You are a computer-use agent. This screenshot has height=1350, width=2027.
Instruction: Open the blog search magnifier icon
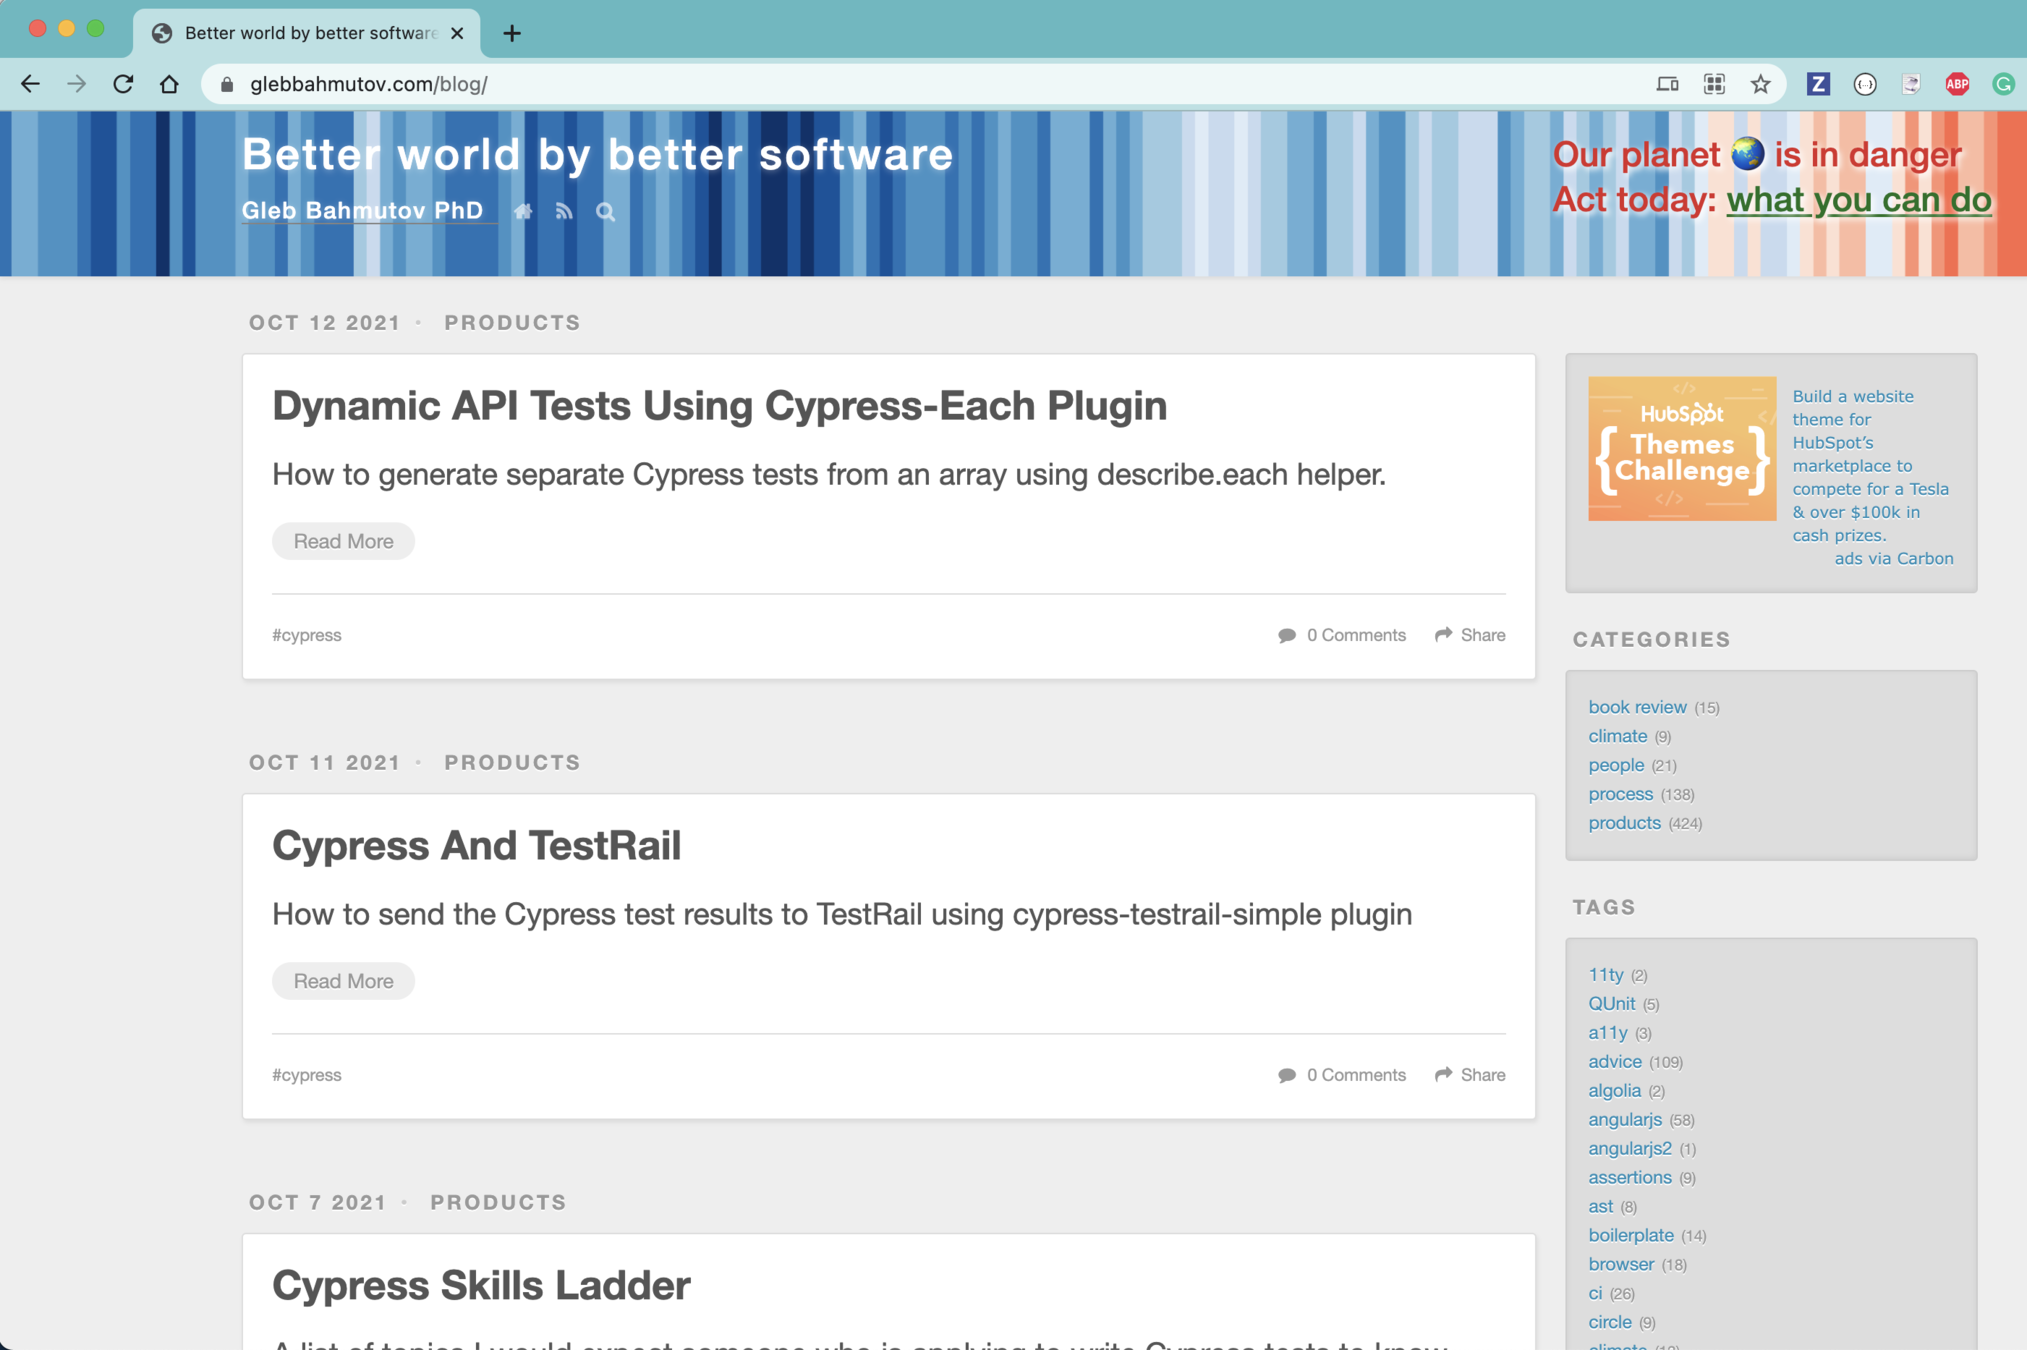pyautogui.click(x=605, y=212)
